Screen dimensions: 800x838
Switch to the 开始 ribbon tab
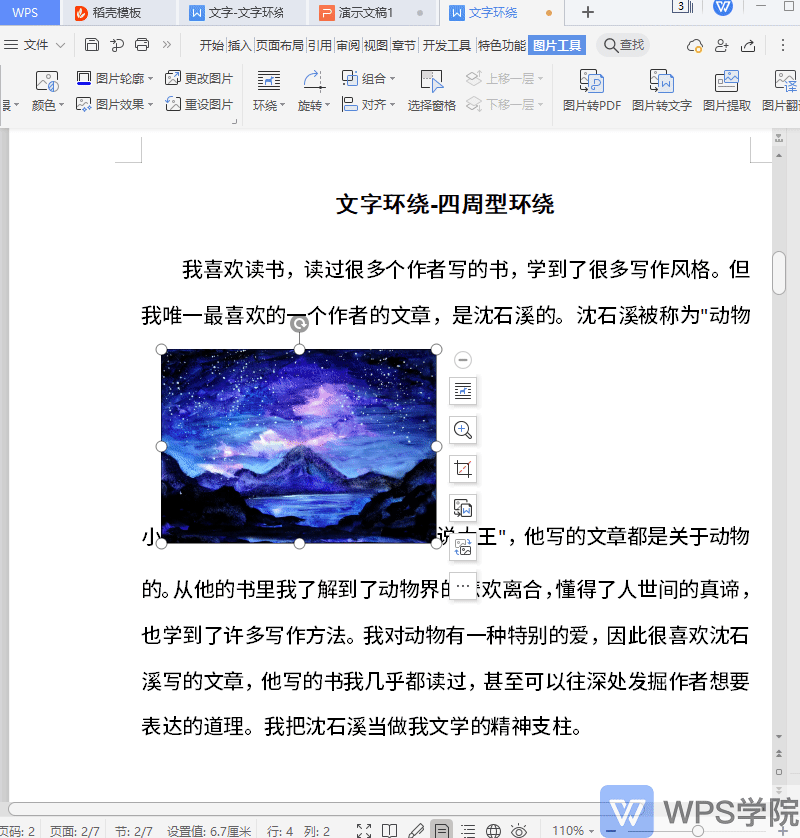coord(212,45)
